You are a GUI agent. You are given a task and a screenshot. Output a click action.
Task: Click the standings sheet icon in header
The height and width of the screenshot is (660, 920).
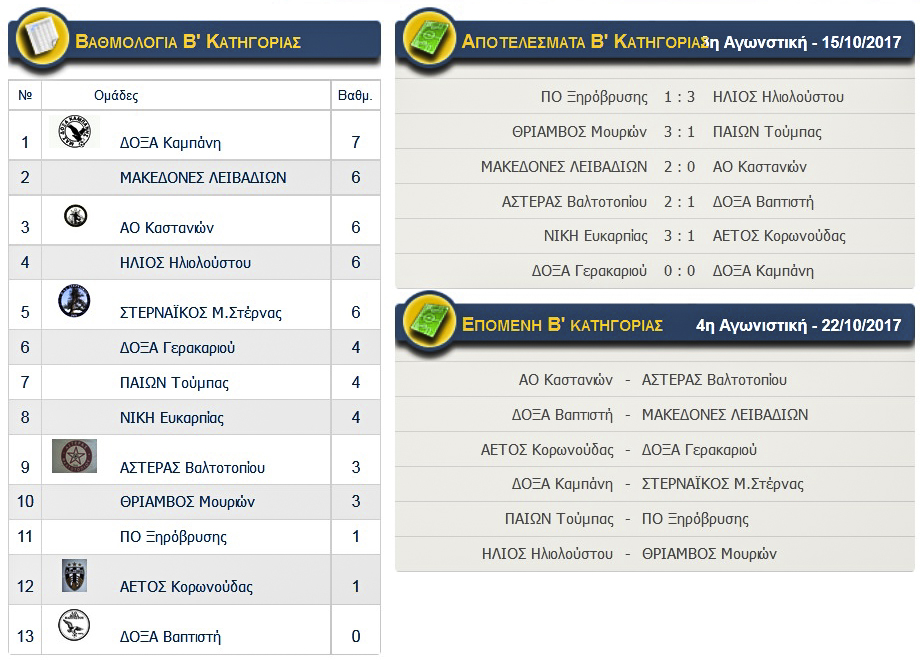(x=39, y=41)
